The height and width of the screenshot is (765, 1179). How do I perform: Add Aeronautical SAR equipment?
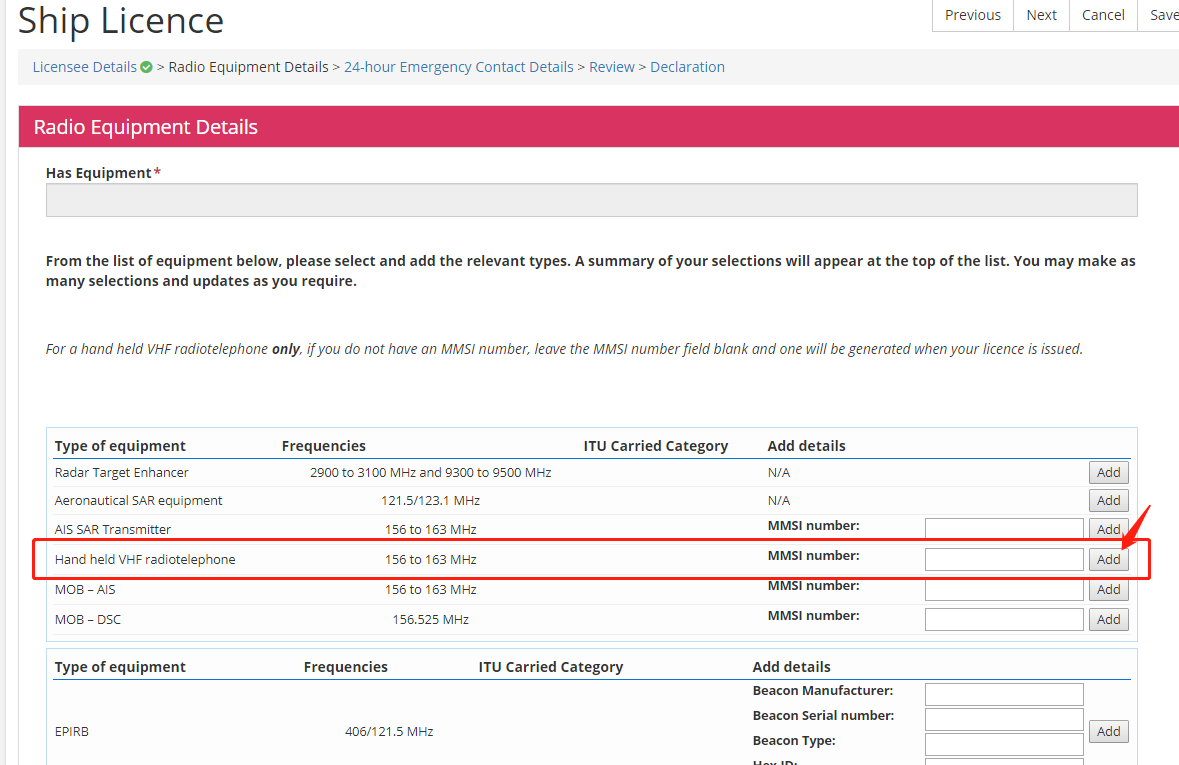1108,500
